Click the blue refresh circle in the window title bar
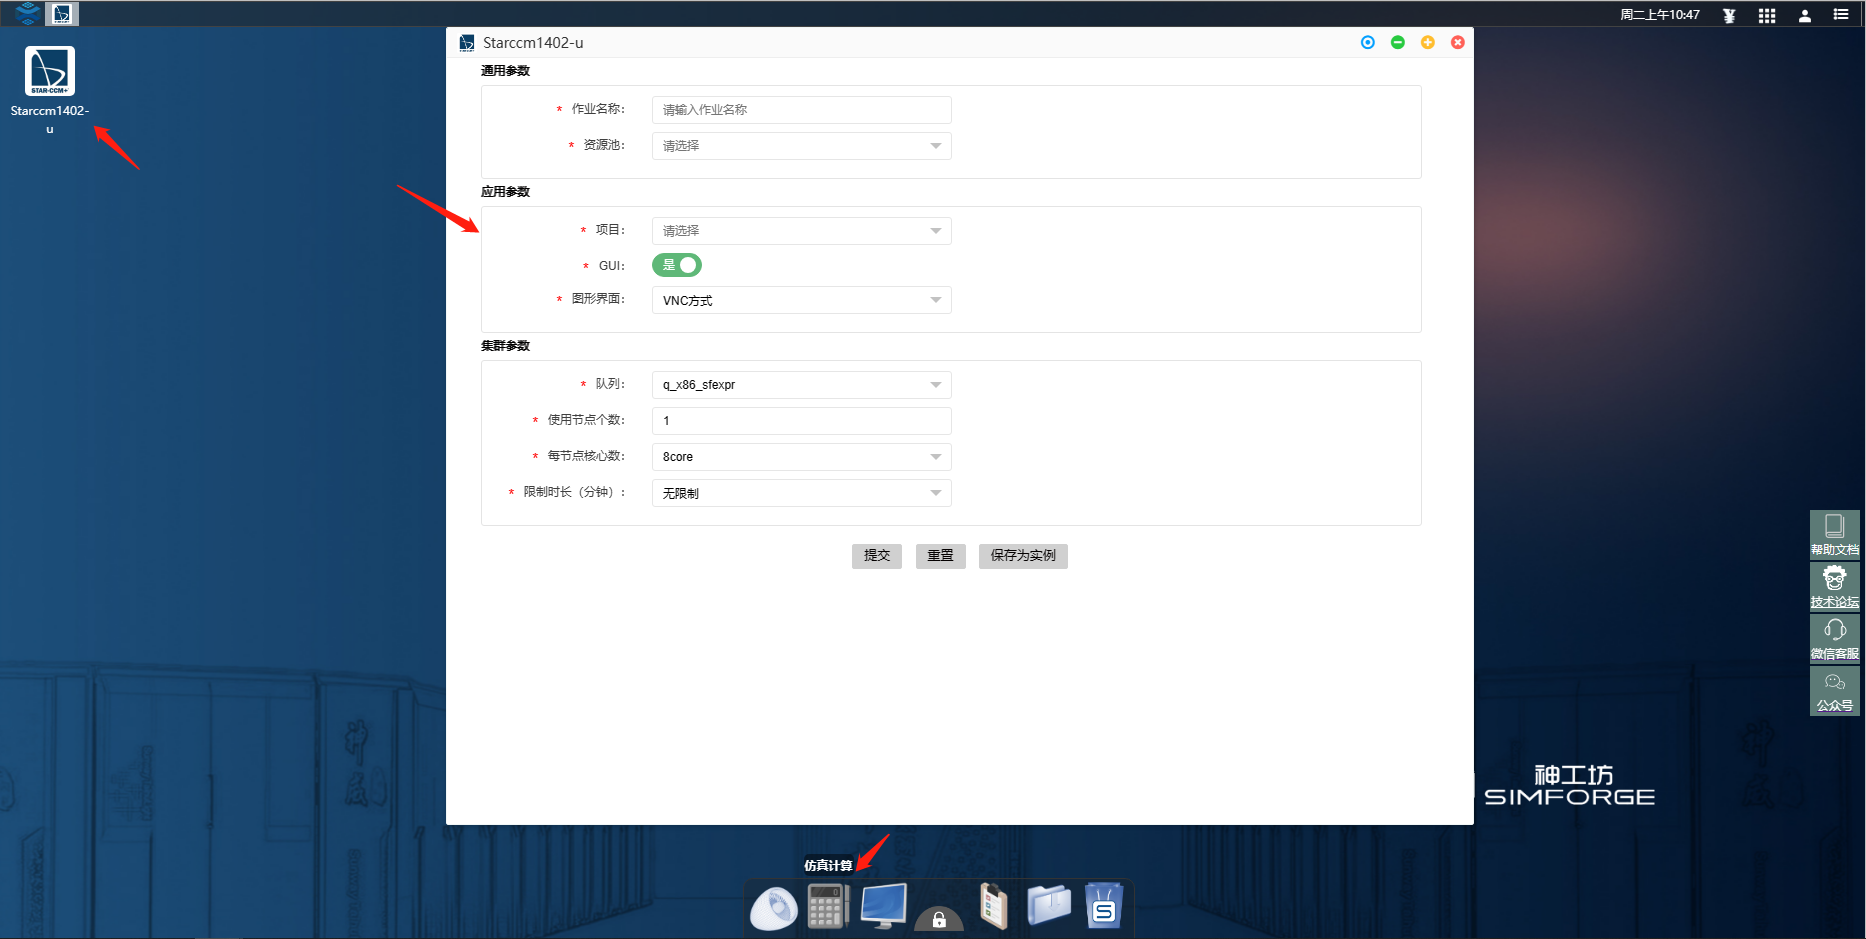The image size is (1866, 939). [1368, 42]
